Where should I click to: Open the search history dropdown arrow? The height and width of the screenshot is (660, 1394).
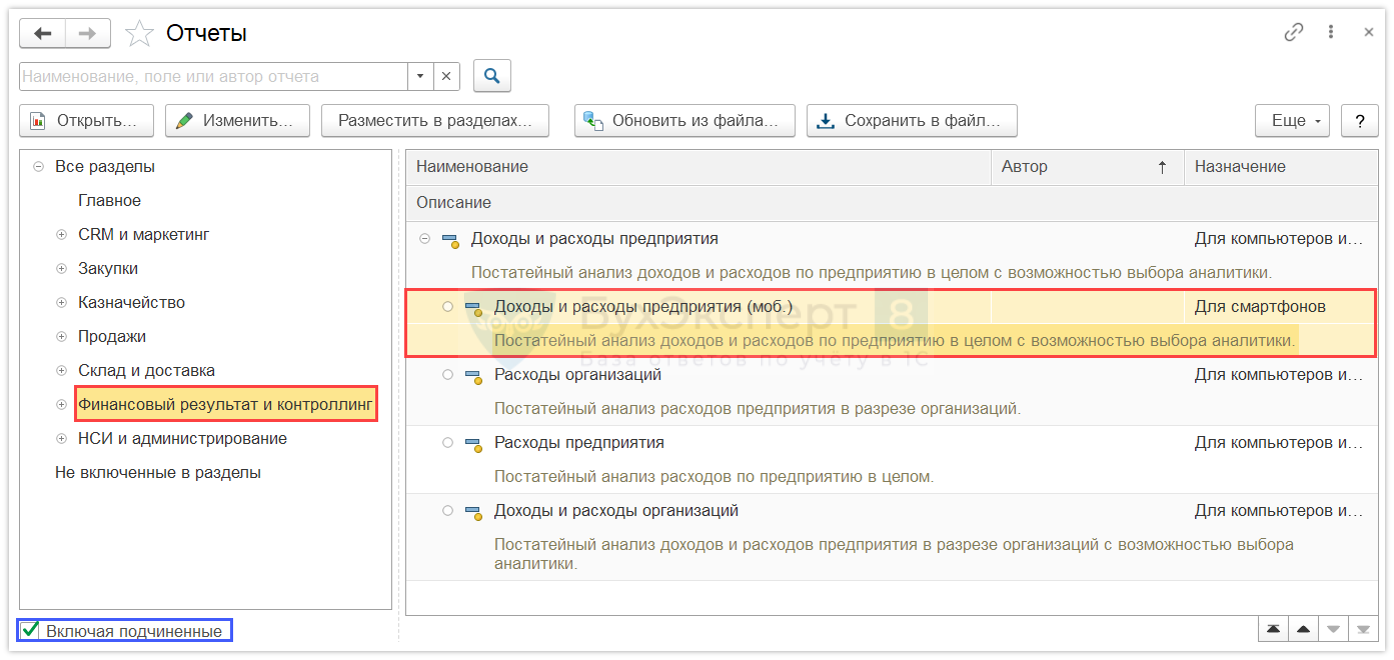(420, 76)
